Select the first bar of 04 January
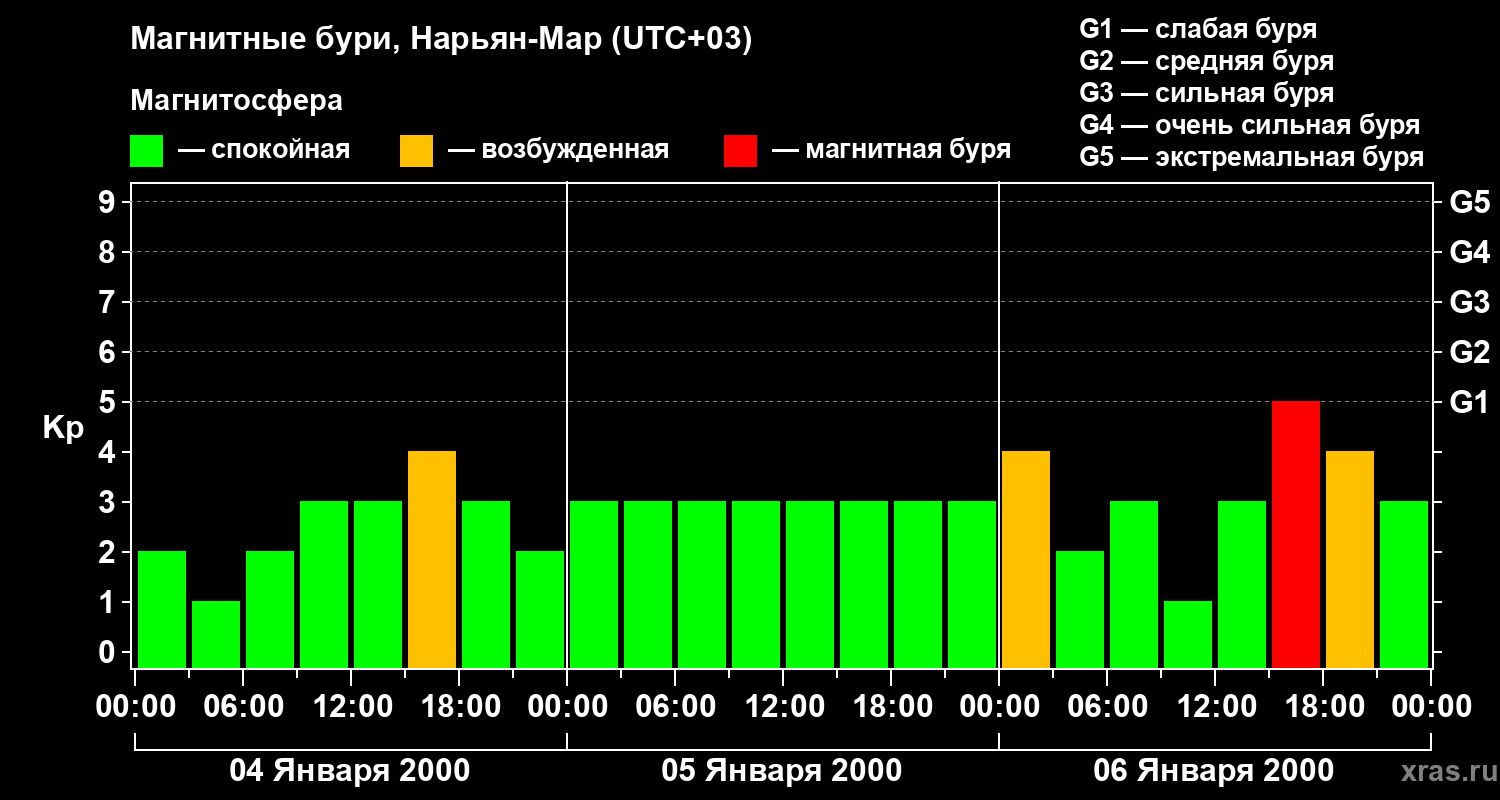 [162, 609]
